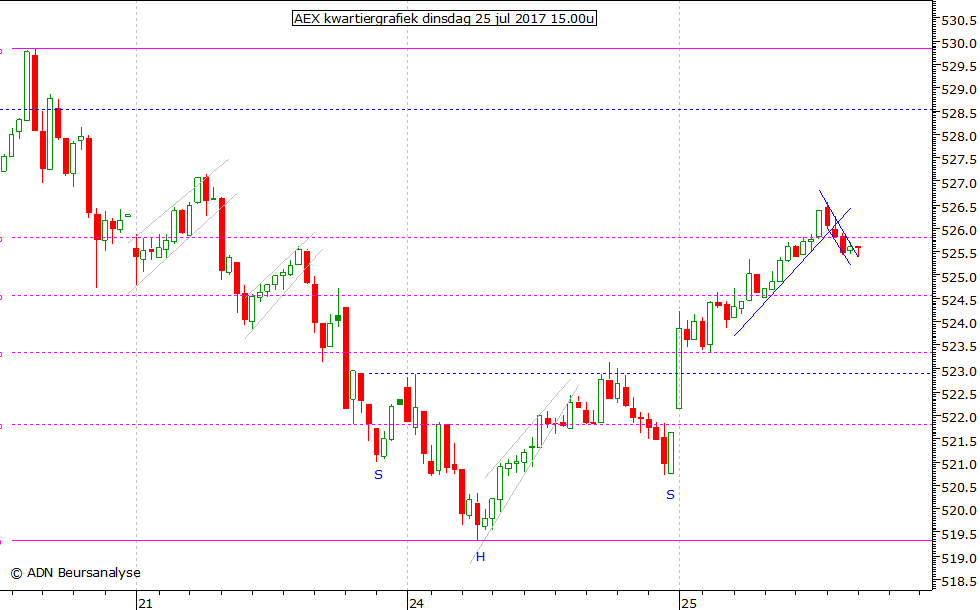Click the 521.5 price axis label
980x610 pixels.
click(x=959, y=442)
